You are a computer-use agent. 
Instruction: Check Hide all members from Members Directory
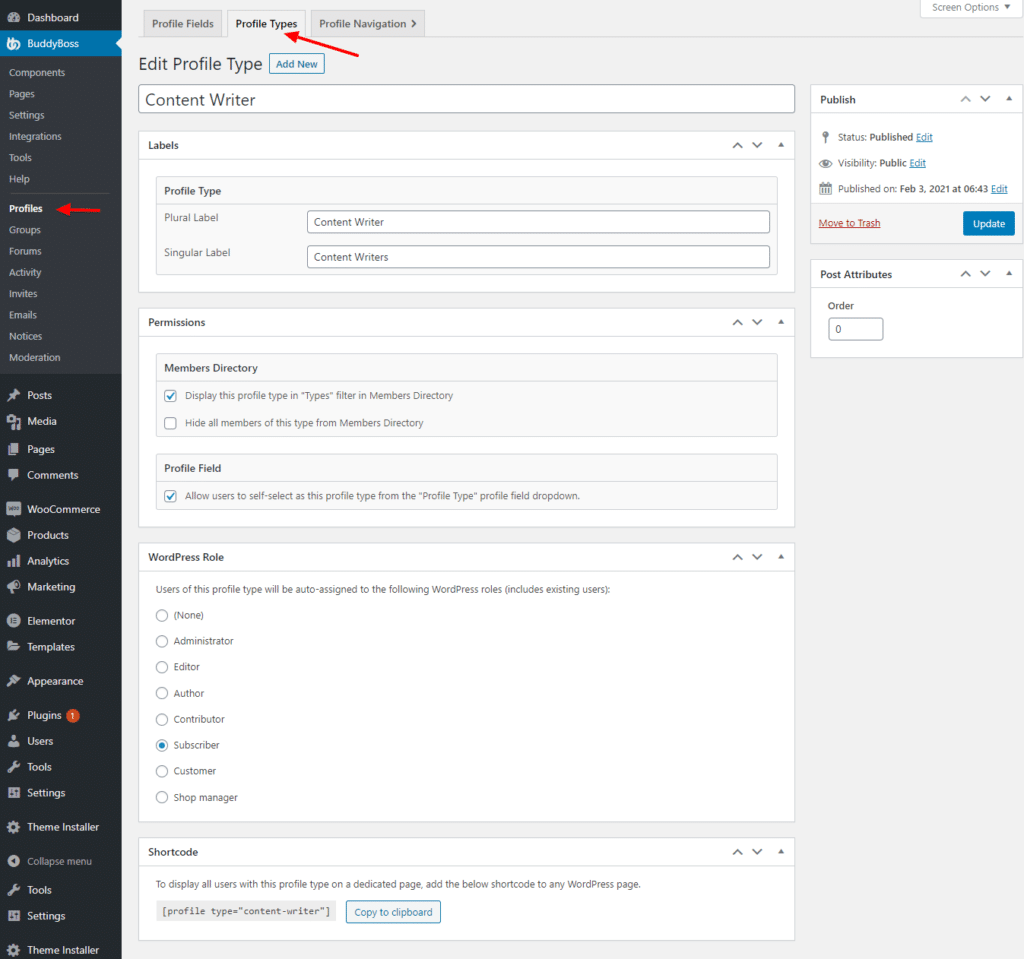(170, 423)
